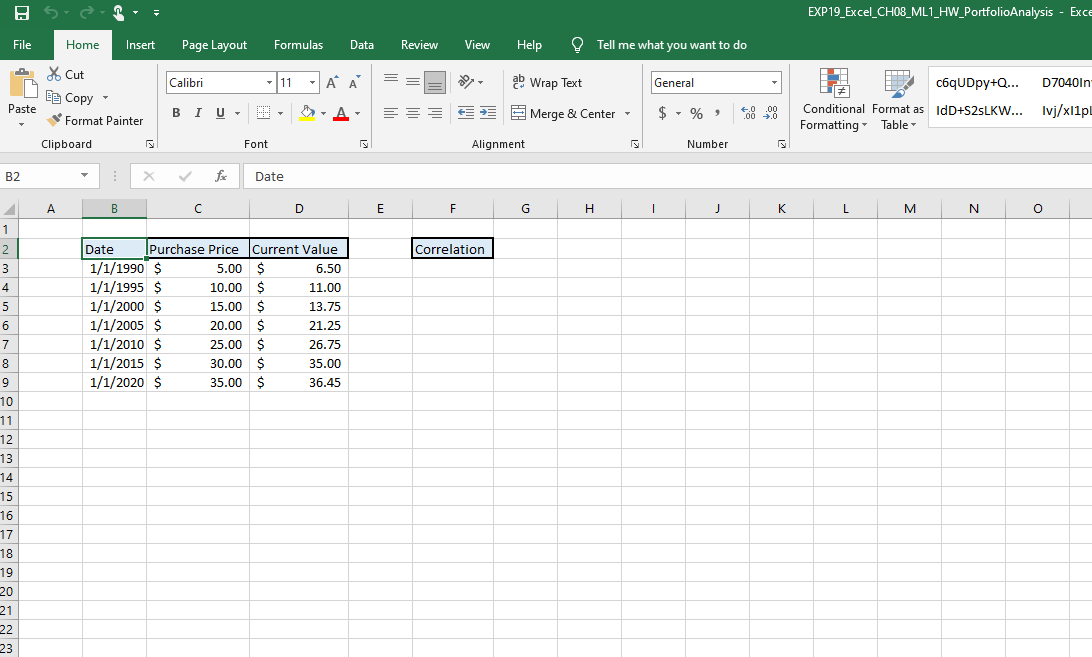
Task: Select Bottom Align icon
Action: 435,82
